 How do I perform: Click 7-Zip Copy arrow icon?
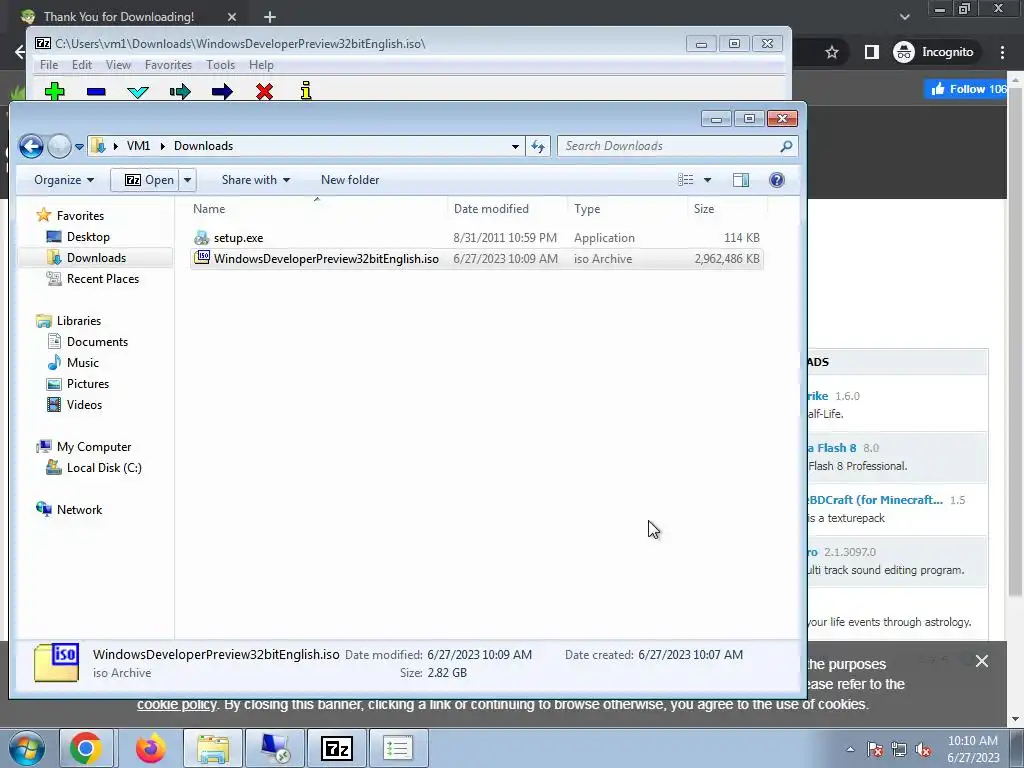coord(180,91)
